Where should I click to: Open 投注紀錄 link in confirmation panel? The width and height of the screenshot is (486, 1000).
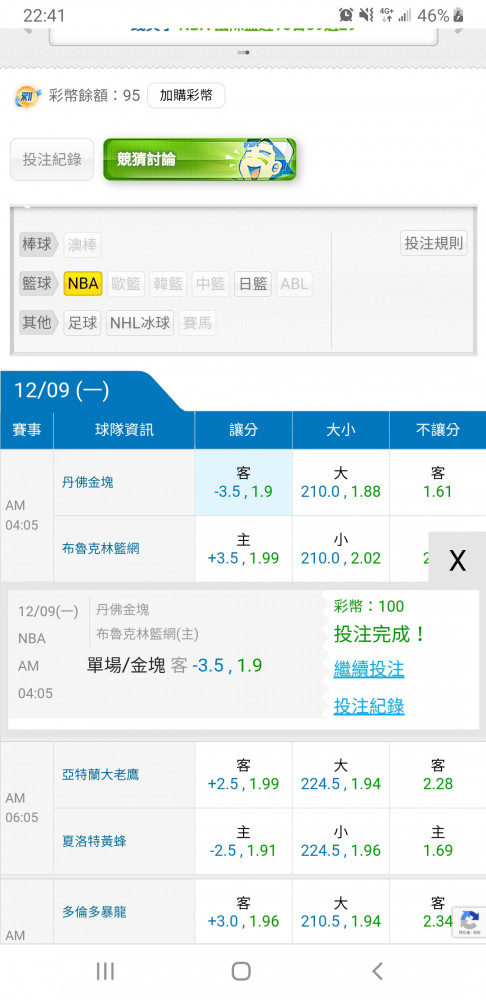tap(369, 706)
